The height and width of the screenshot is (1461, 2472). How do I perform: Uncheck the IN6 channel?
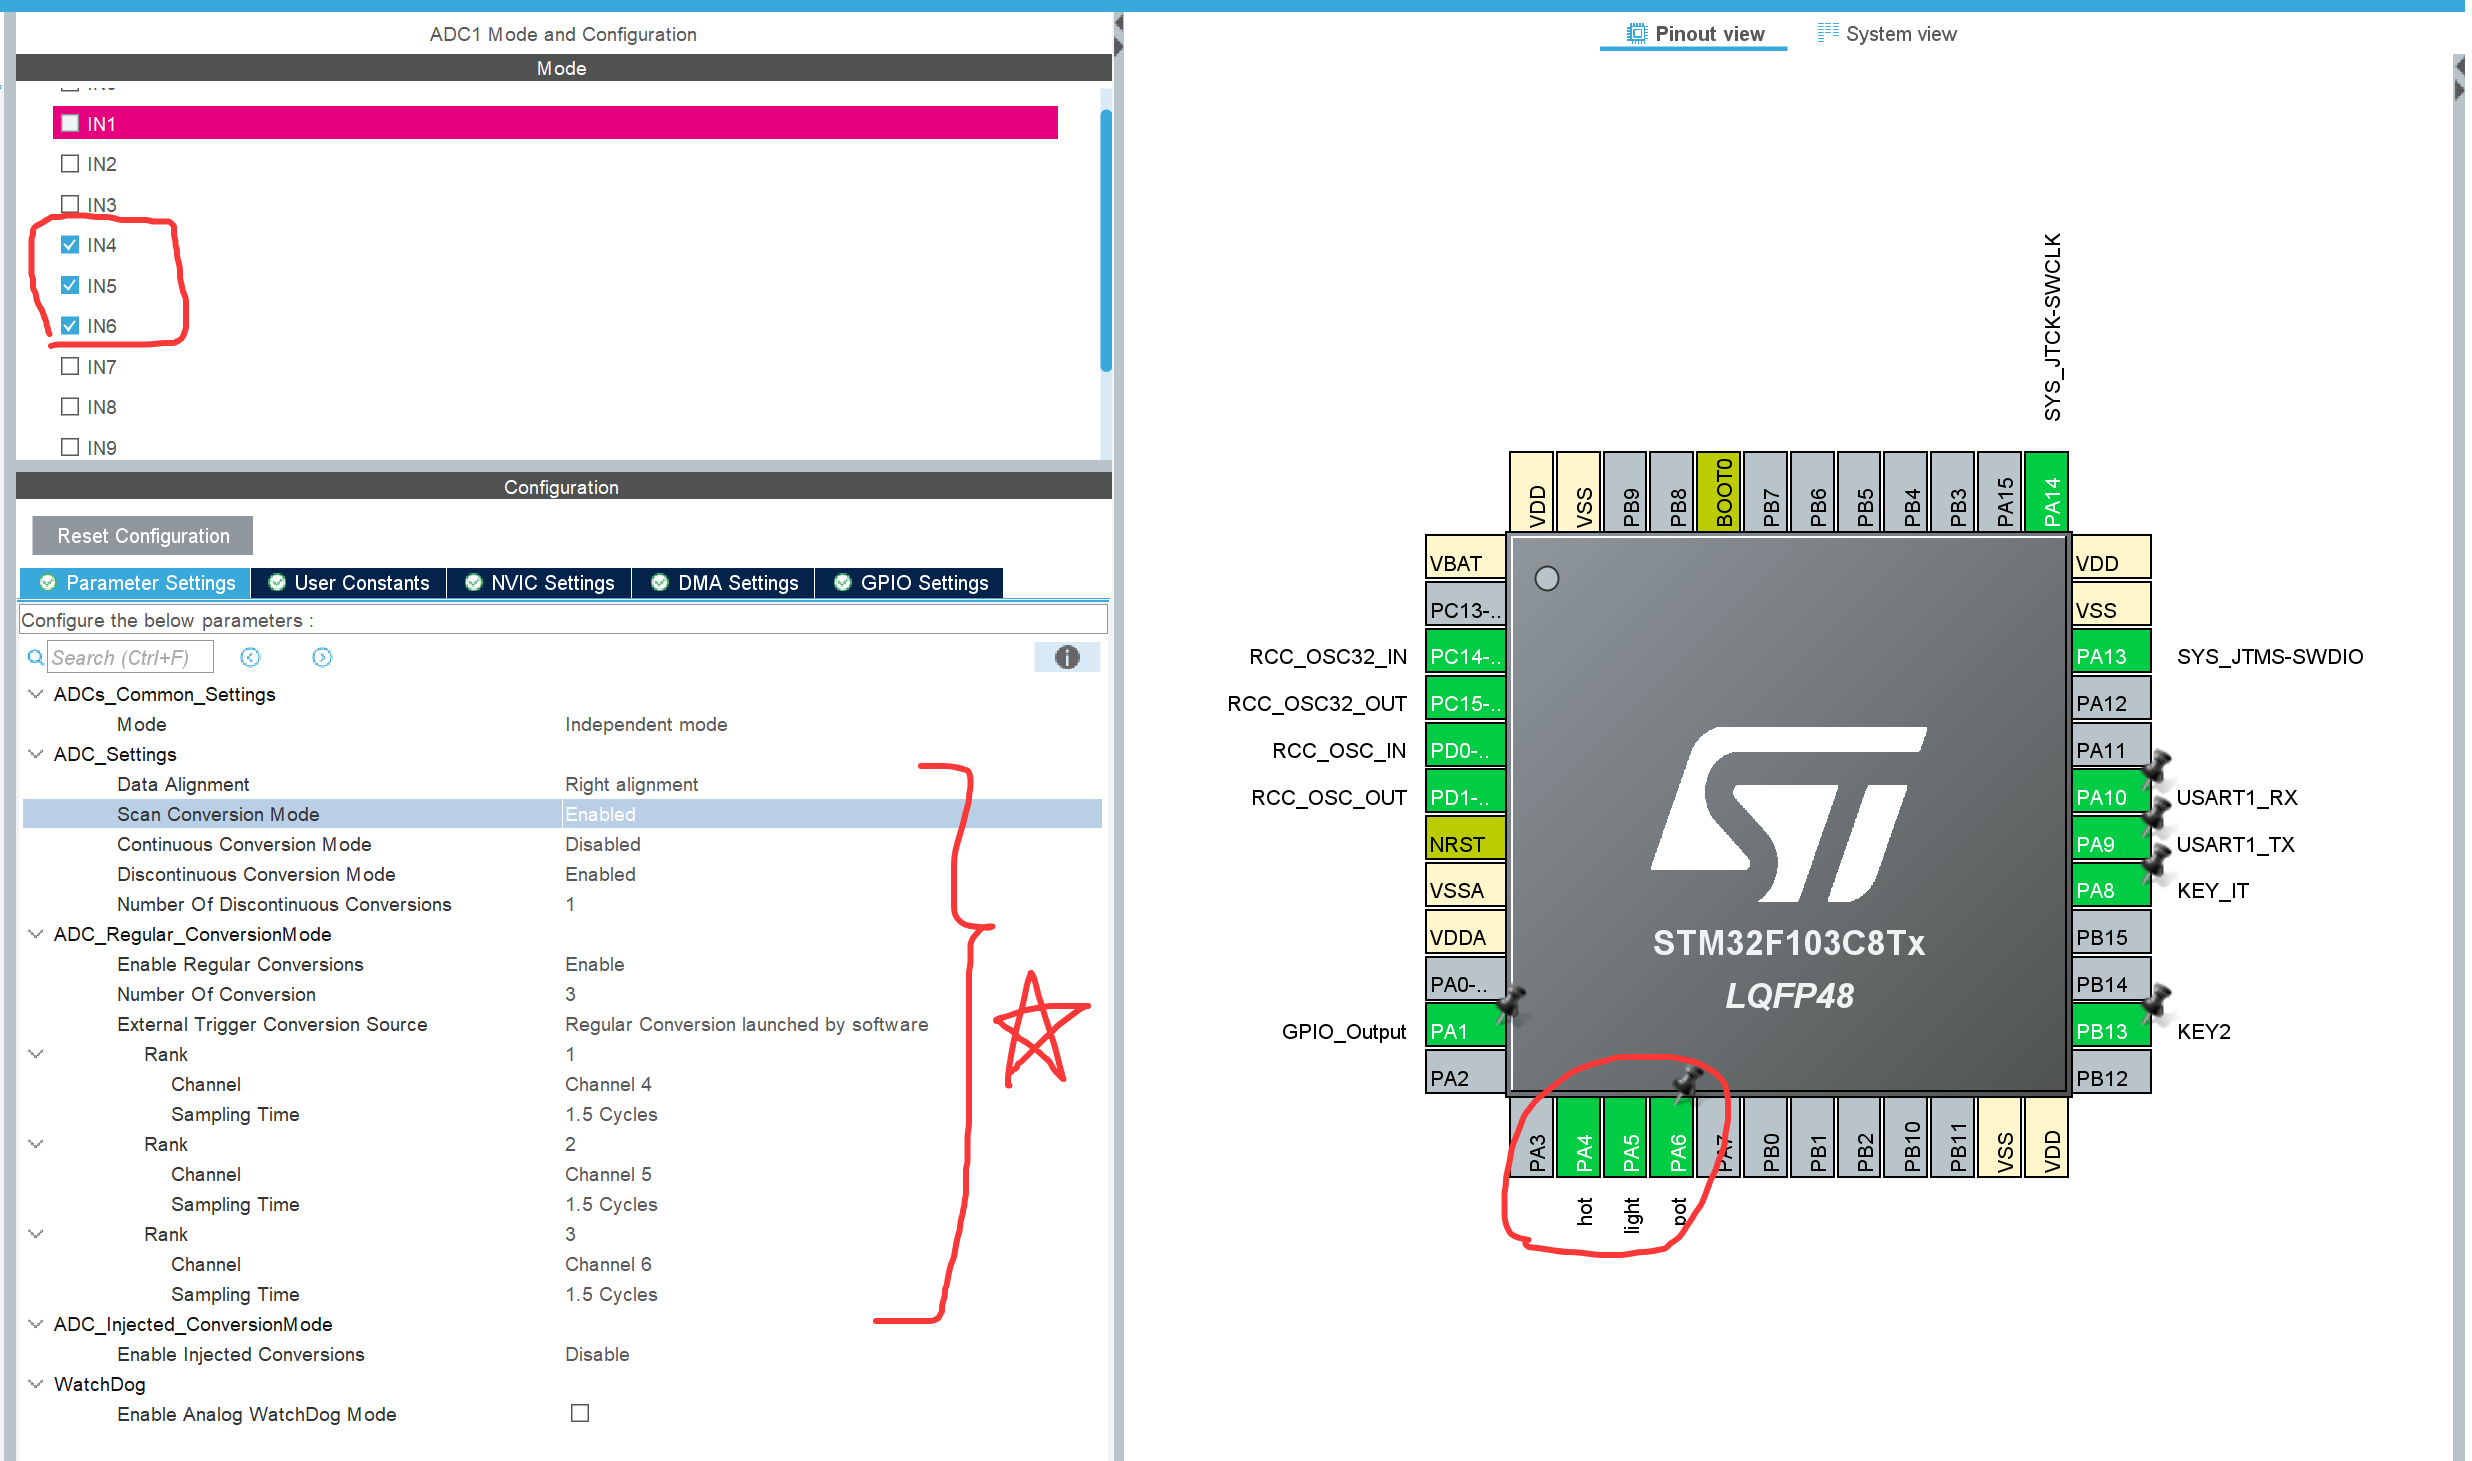[x=70, y=325]
